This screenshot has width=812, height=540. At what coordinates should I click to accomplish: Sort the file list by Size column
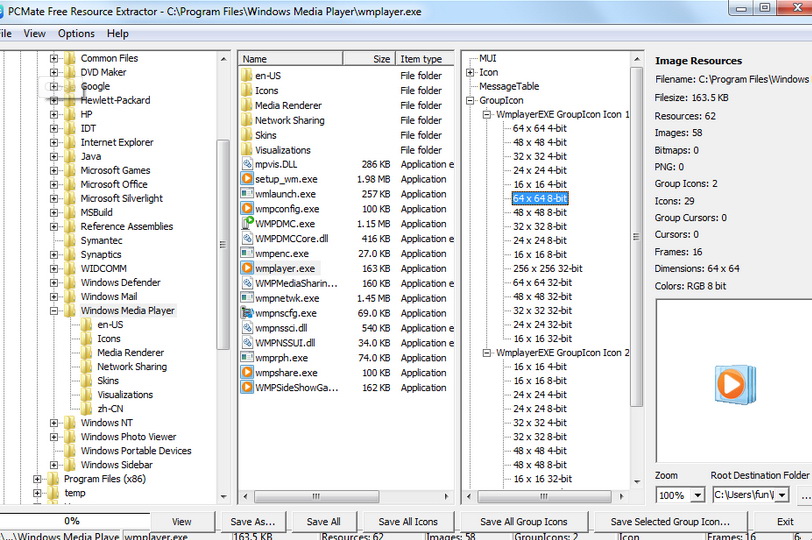point(381,59)
